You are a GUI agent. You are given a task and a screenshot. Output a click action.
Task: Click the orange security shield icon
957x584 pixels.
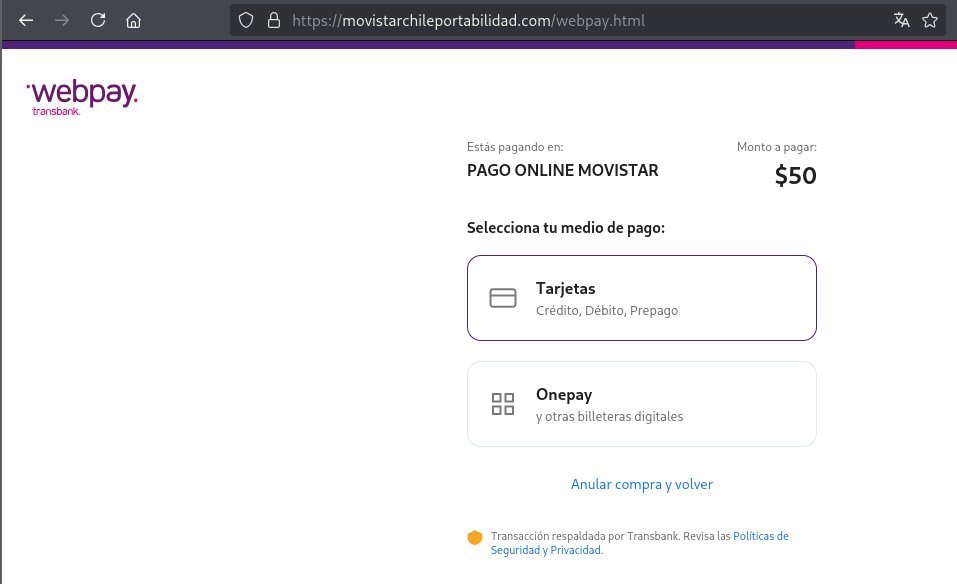(475, 537)
